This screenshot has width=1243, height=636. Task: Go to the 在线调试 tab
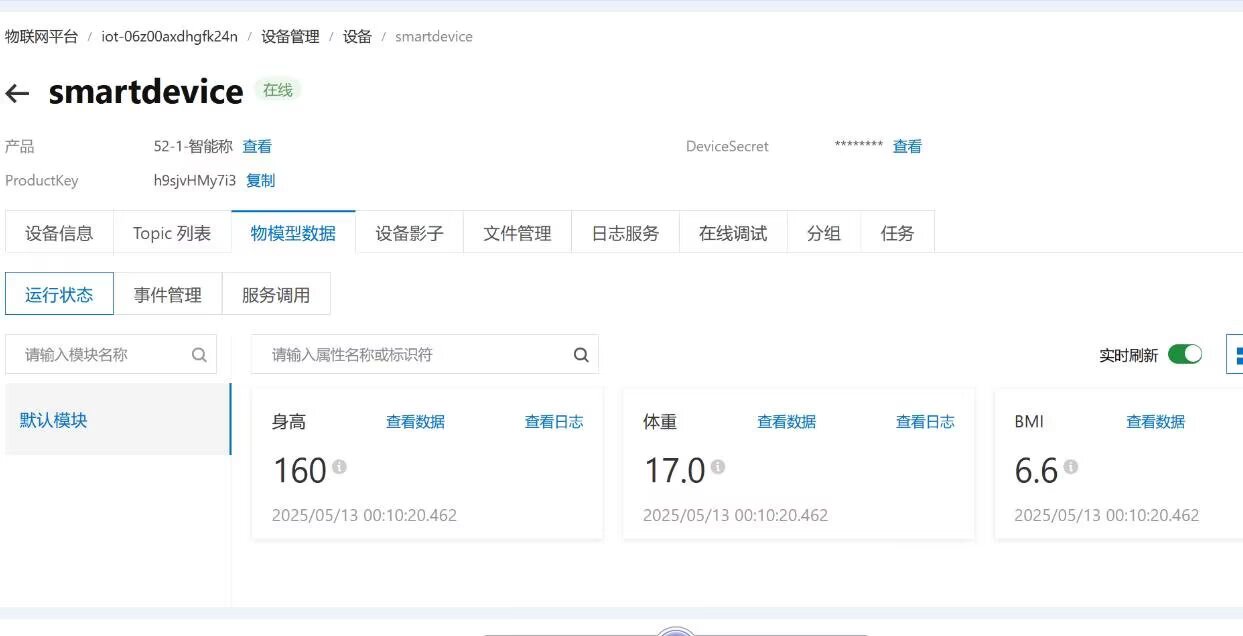(733, 233)
